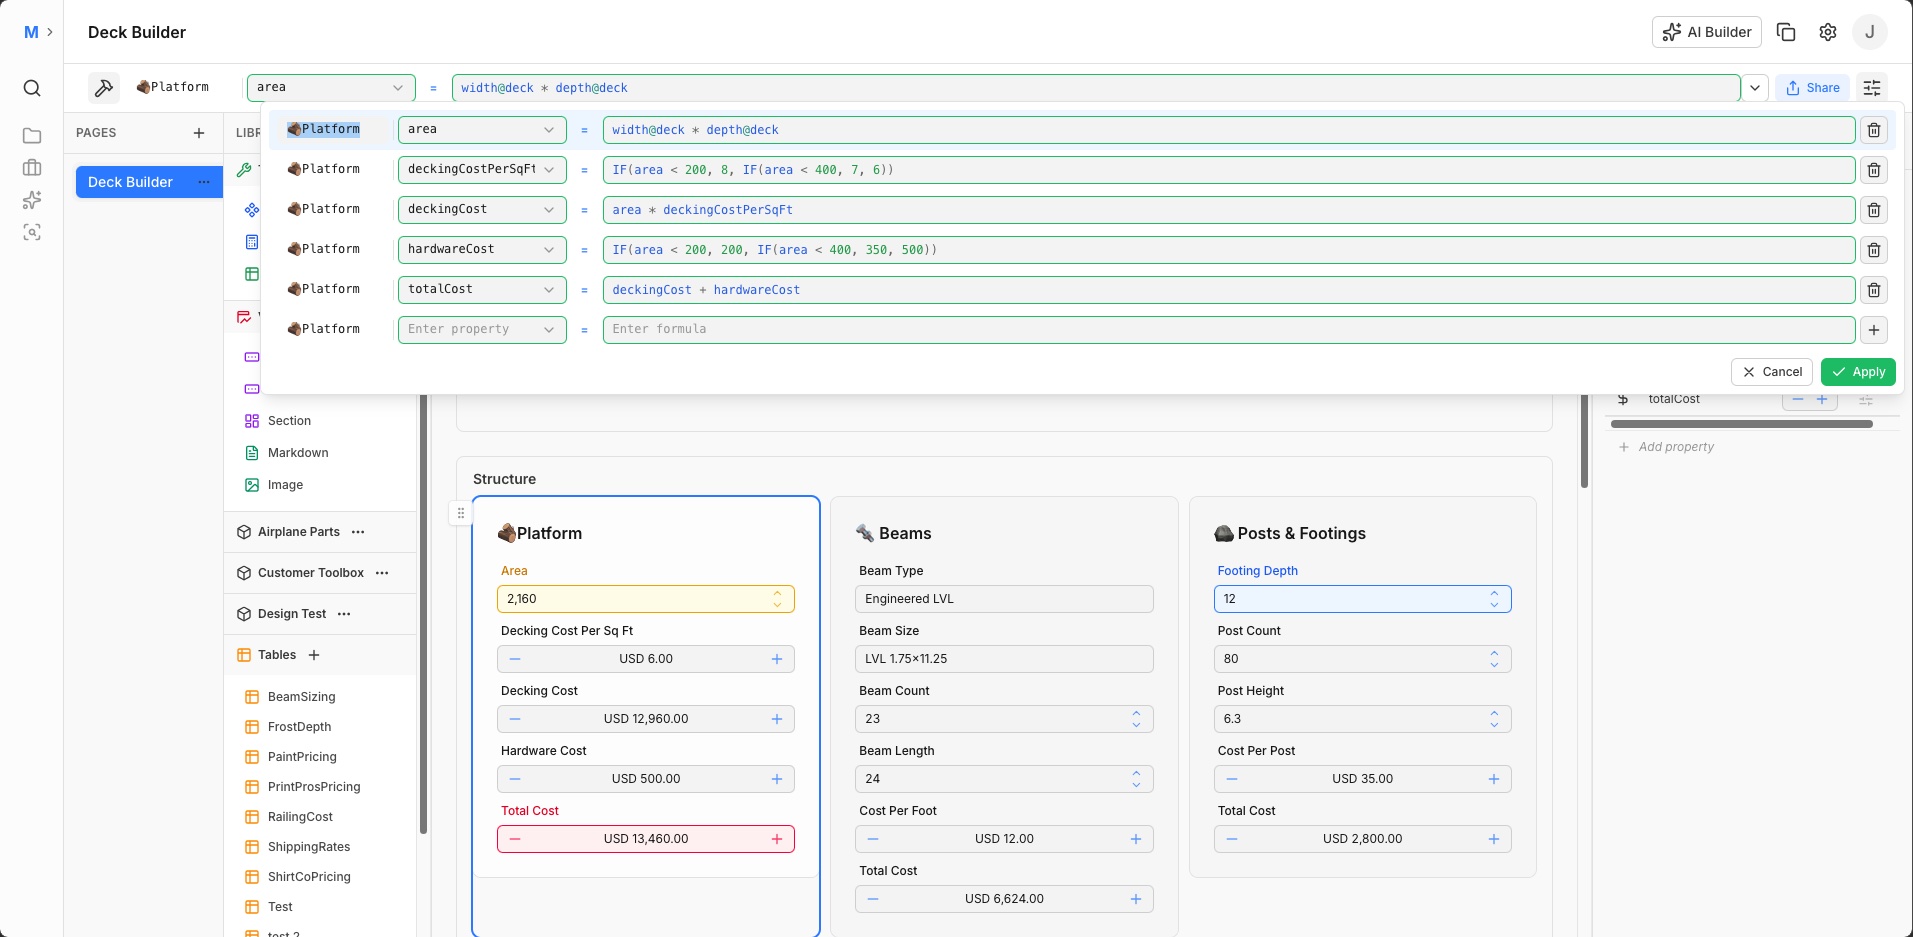1913x937 pixels.
Task: Decrease the Platform Total Cost value
Action: pyautogui.click(x=515, y=839)
